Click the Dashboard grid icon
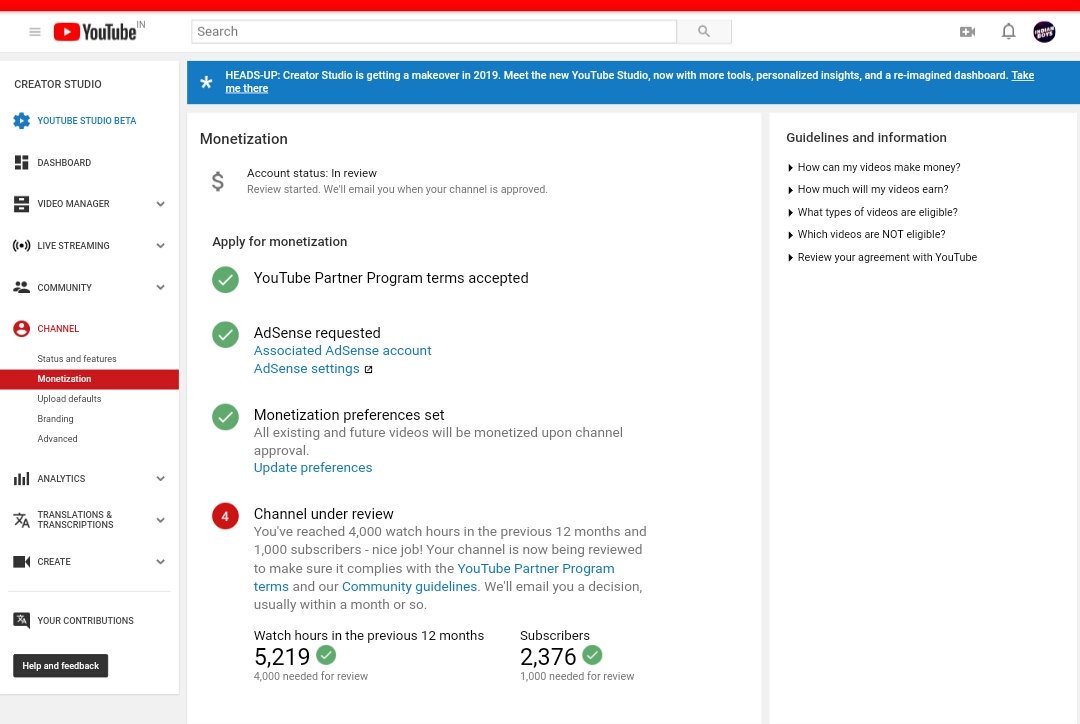 tap(21, 163)
